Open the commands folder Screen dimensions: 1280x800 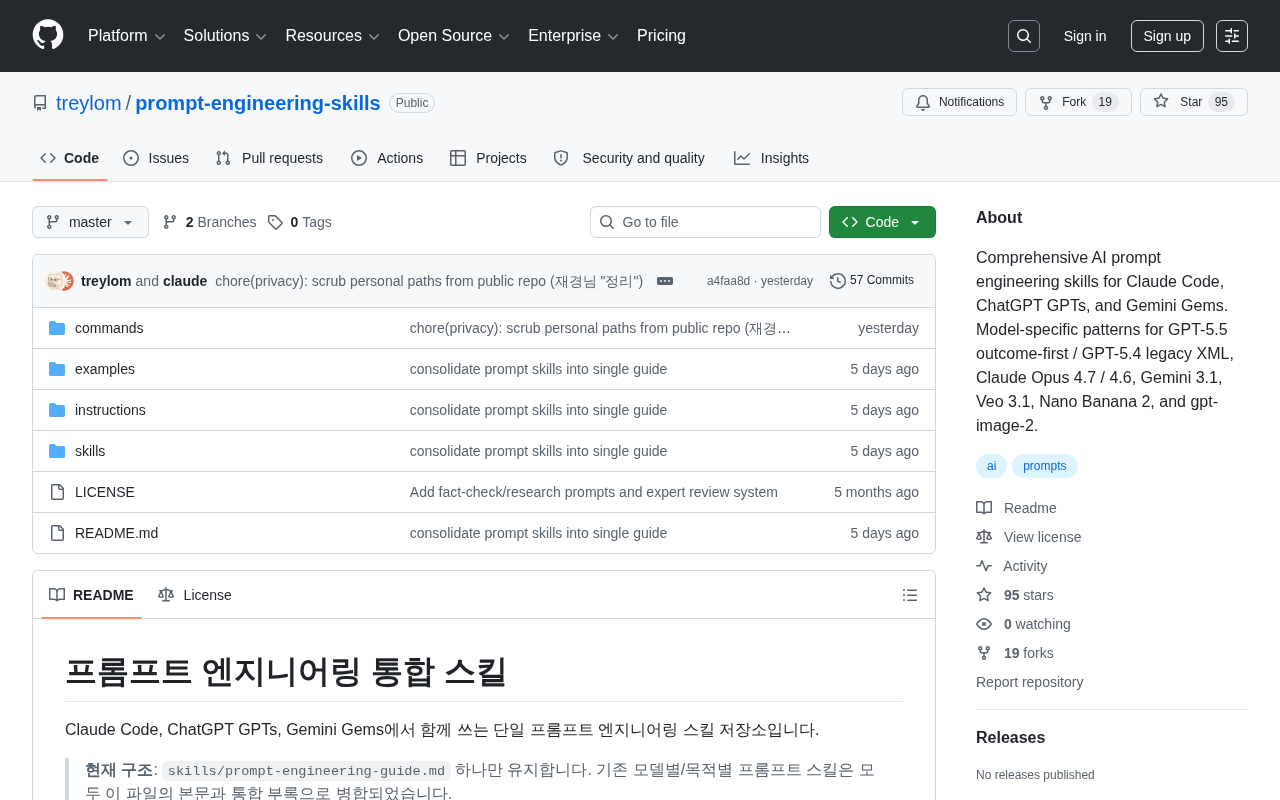(109, 328)
